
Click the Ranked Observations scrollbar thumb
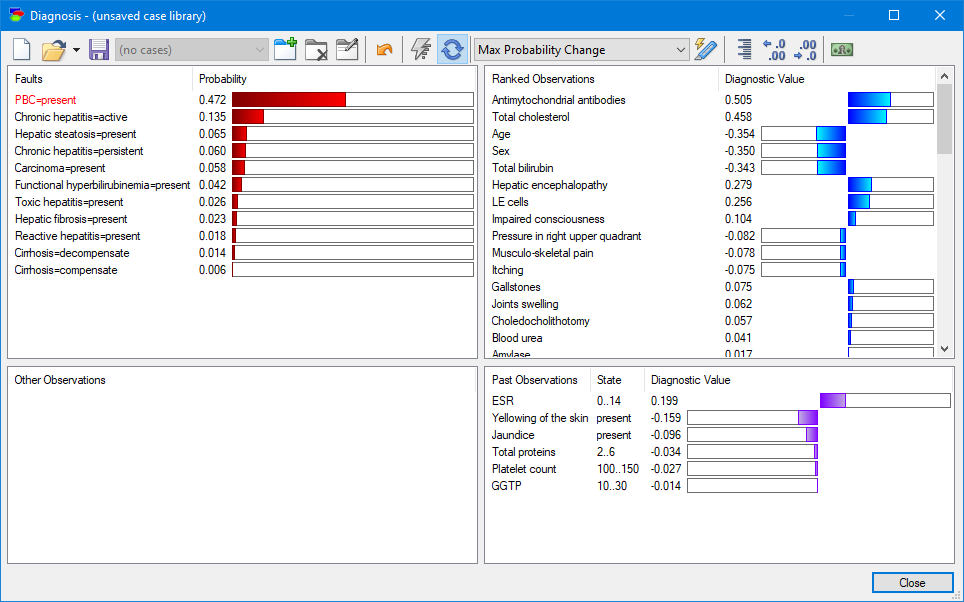tap(944, 119)
